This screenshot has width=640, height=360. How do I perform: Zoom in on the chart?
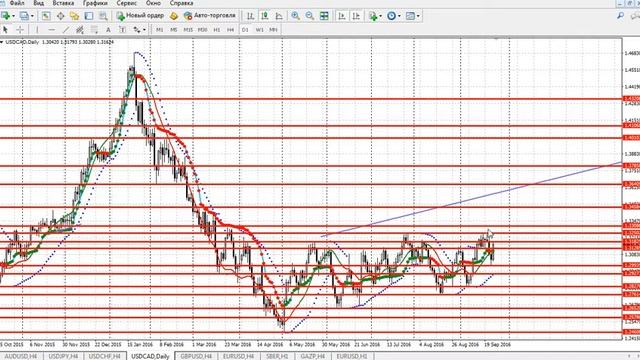point(296,16)
